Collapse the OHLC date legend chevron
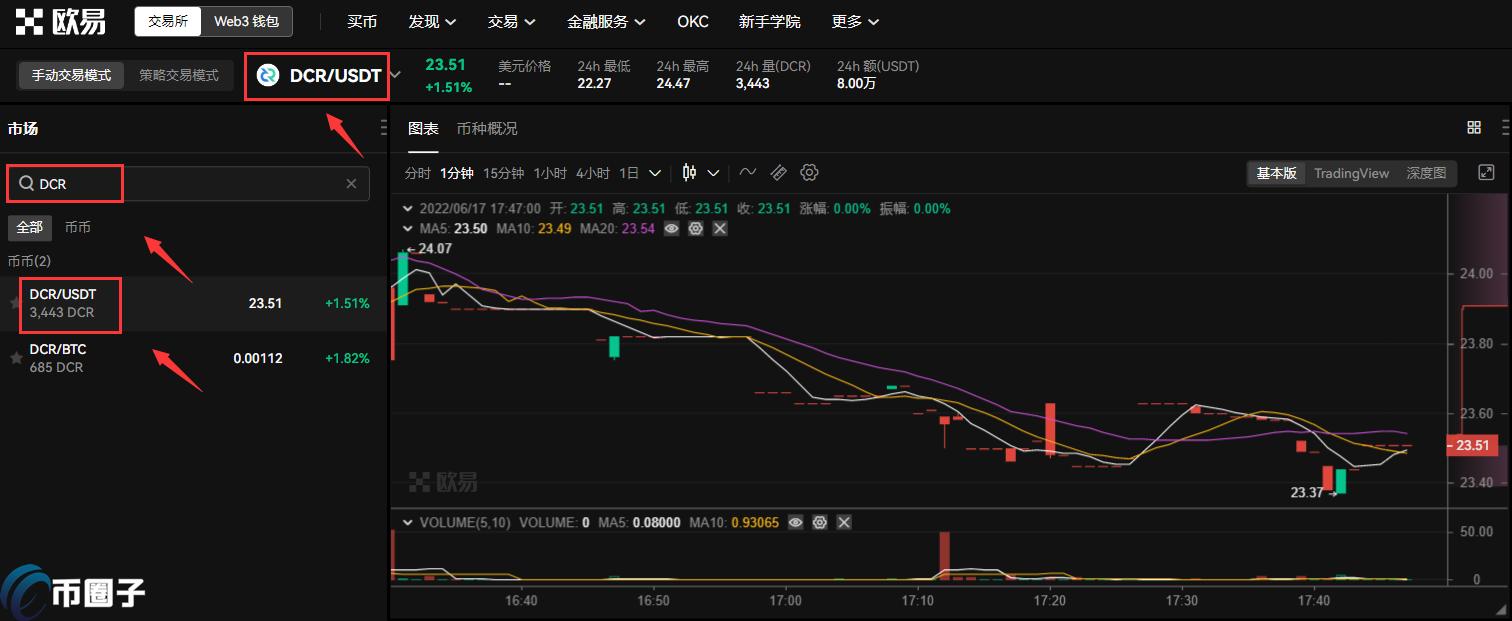Screen dimensions: 1512x621 click(x=408, y=209)
